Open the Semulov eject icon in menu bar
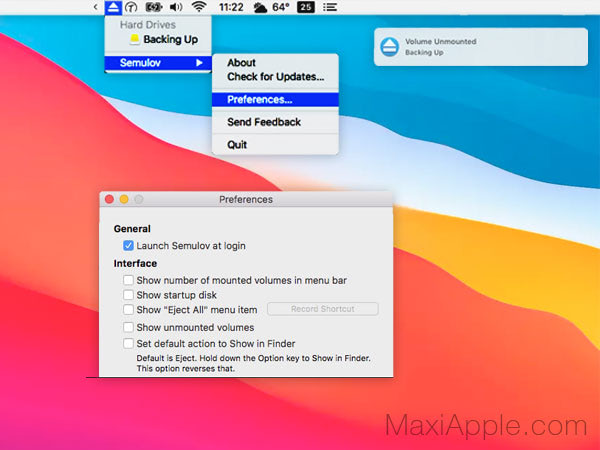Image resolution: width=600 pixels, height=450 pixels. [x=113, y=7]
